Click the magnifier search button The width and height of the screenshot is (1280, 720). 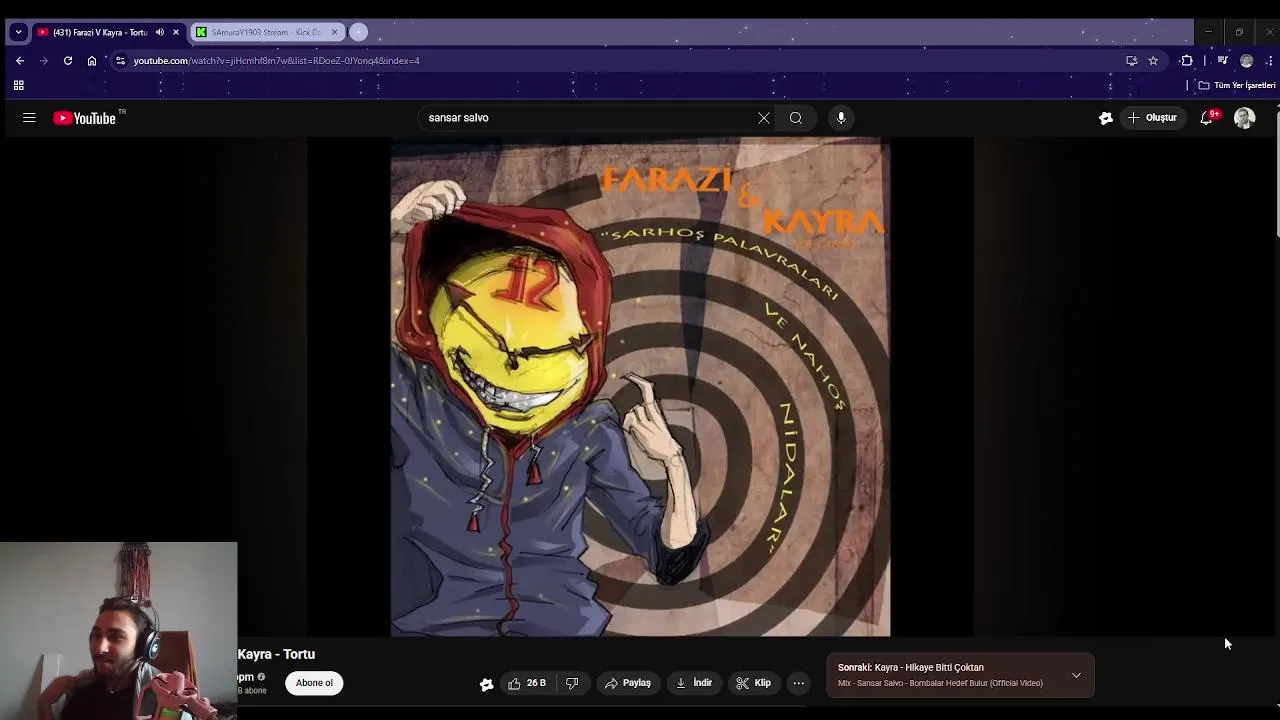pos(796,118)
